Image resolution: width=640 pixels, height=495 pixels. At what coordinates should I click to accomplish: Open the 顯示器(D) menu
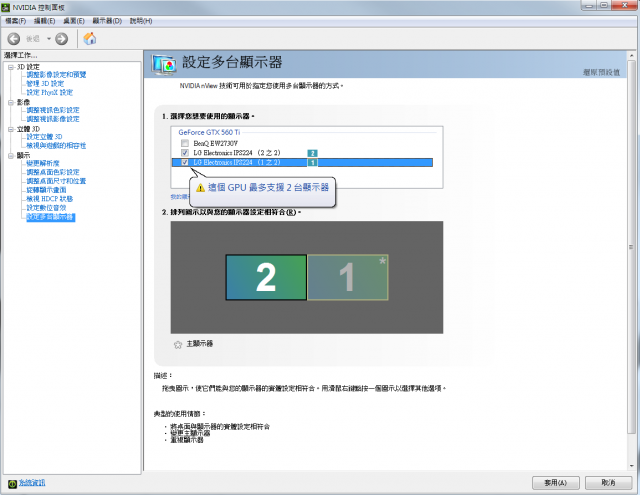click(107, 21)
